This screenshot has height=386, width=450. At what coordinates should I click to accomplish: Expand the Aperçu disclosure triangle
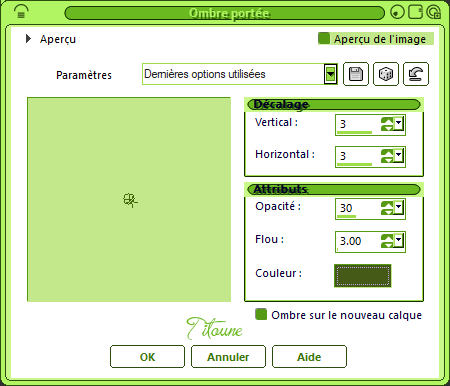[x=28, y=39]
